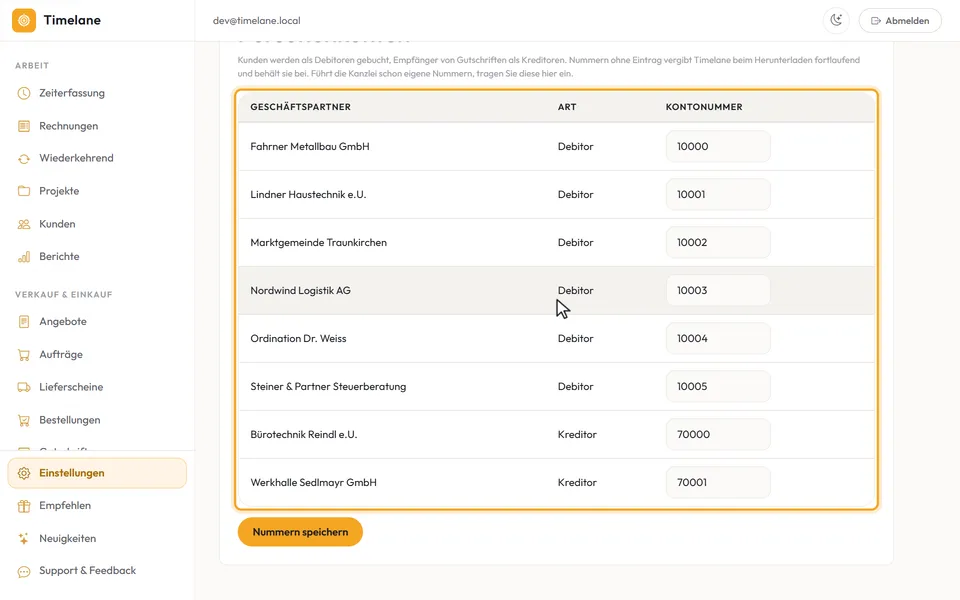Open Lieferscheine truck icon
Screen dimensions: 960x600
click(24, 387)
